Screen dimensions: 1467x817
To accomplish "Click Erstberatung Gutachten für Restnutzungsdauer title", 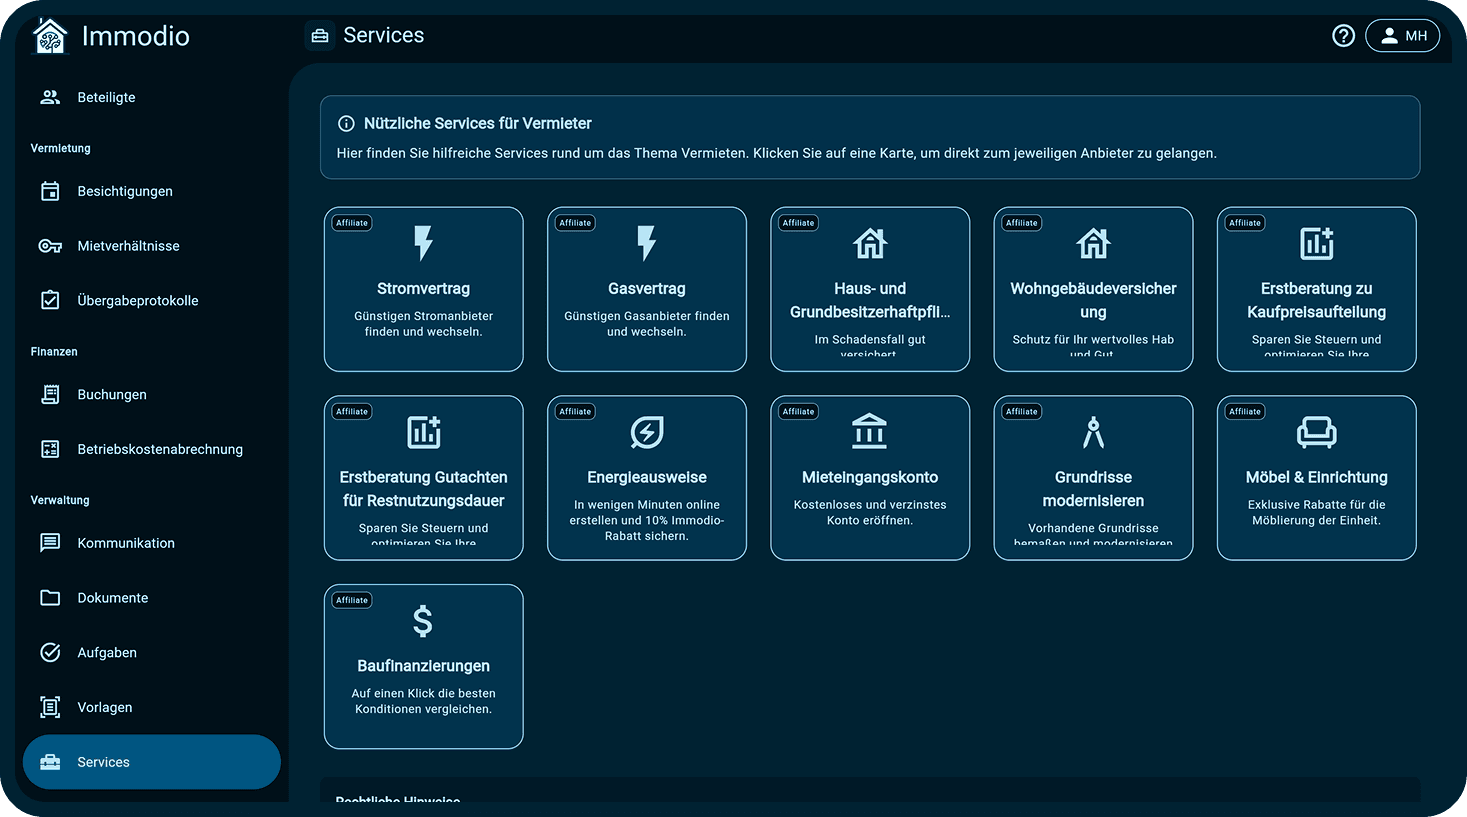I will point(424,489).
